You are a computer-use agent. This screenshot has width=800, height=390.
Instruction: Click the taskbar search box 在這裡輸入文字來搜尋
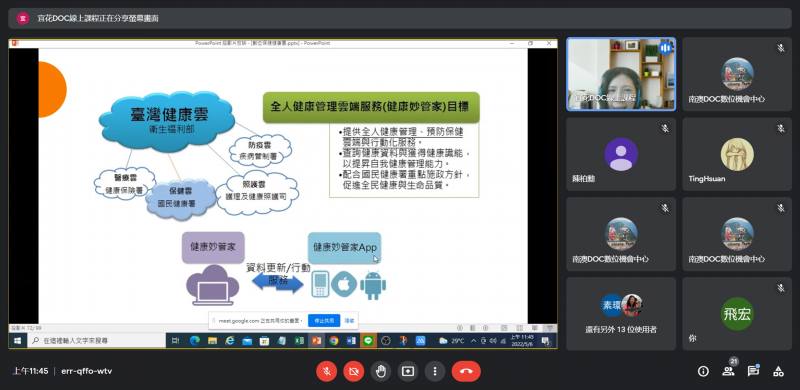click(x=95, y=340)
